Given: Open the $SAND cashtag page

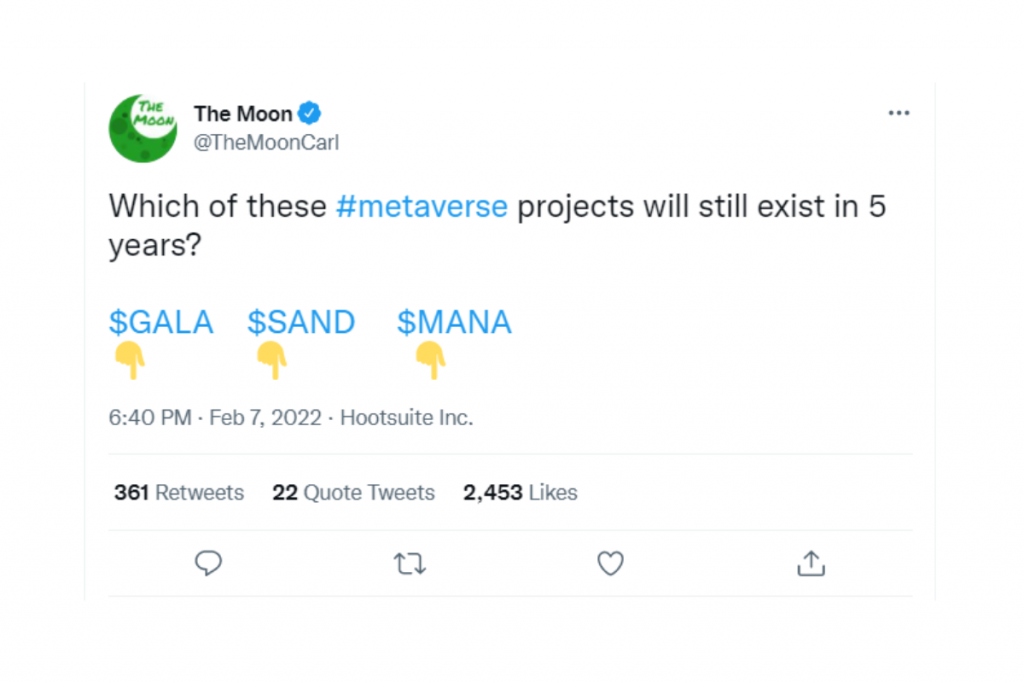Looking at the screenshot, I should tap(301, 322).
